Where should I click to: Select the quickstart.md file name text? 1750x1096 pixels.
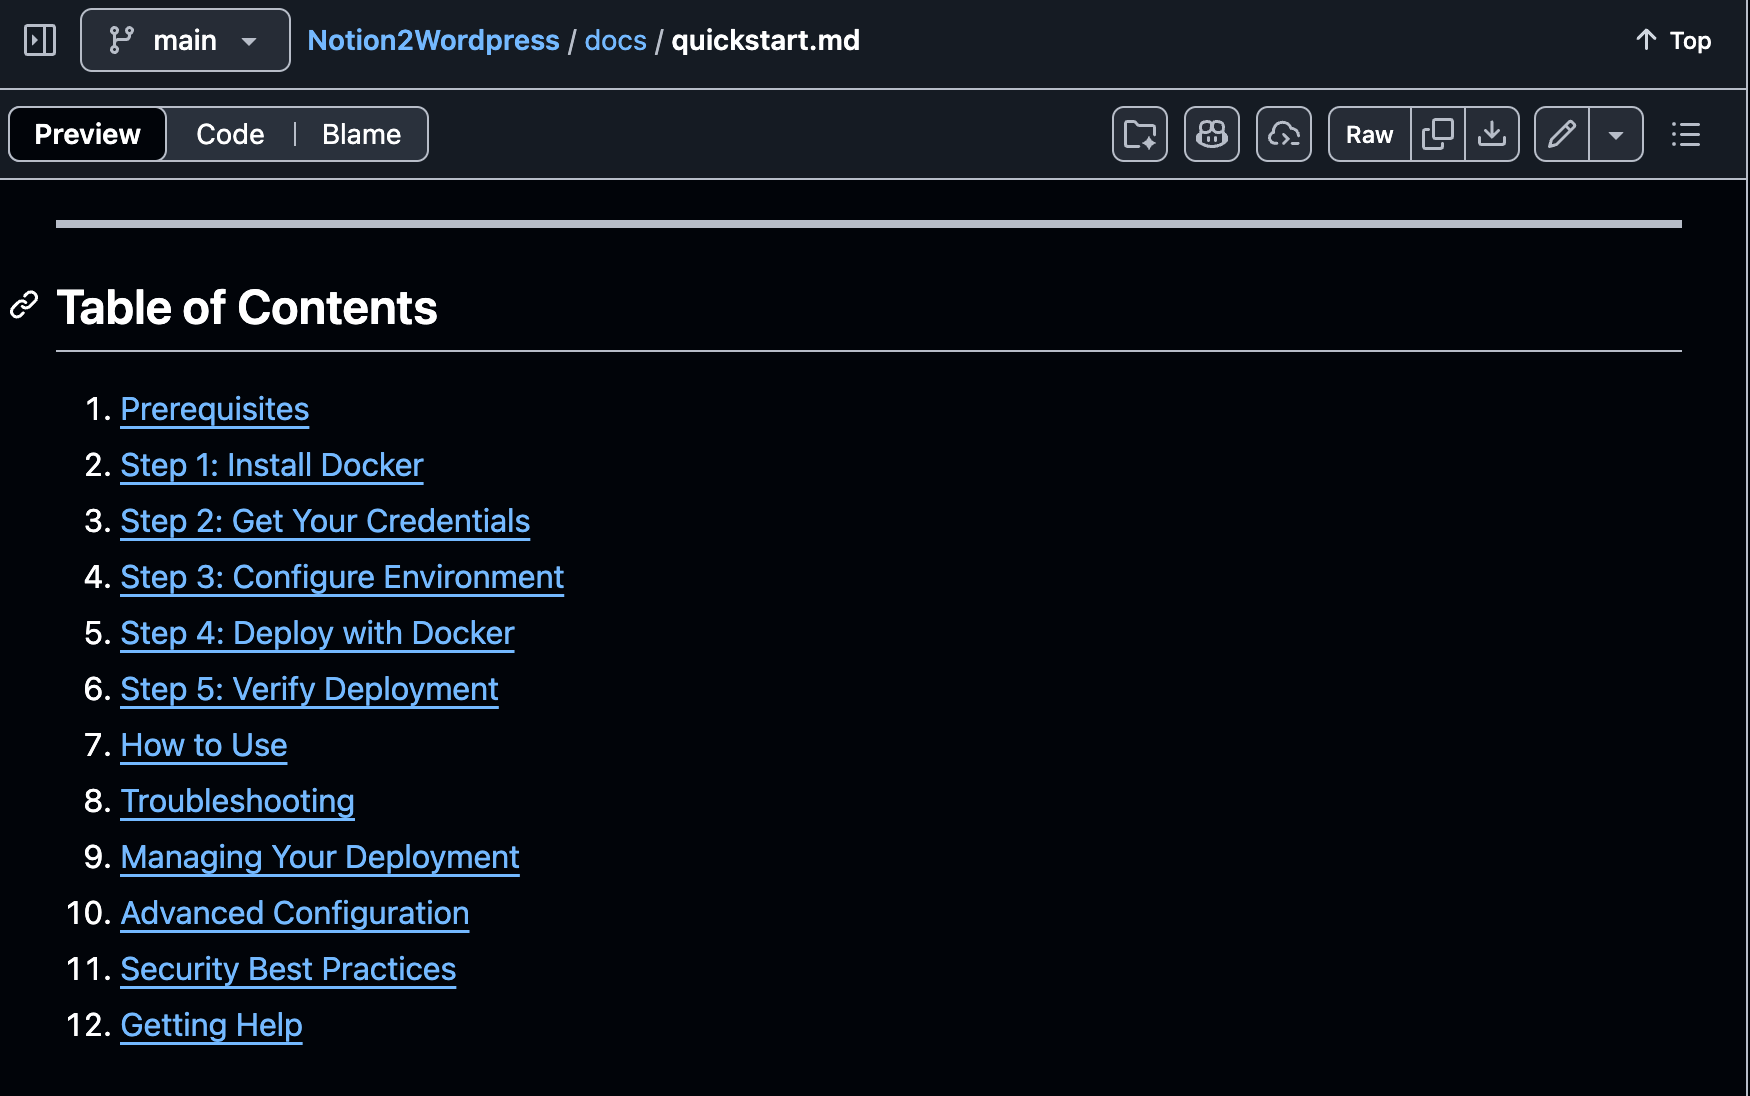pos(765,40)
